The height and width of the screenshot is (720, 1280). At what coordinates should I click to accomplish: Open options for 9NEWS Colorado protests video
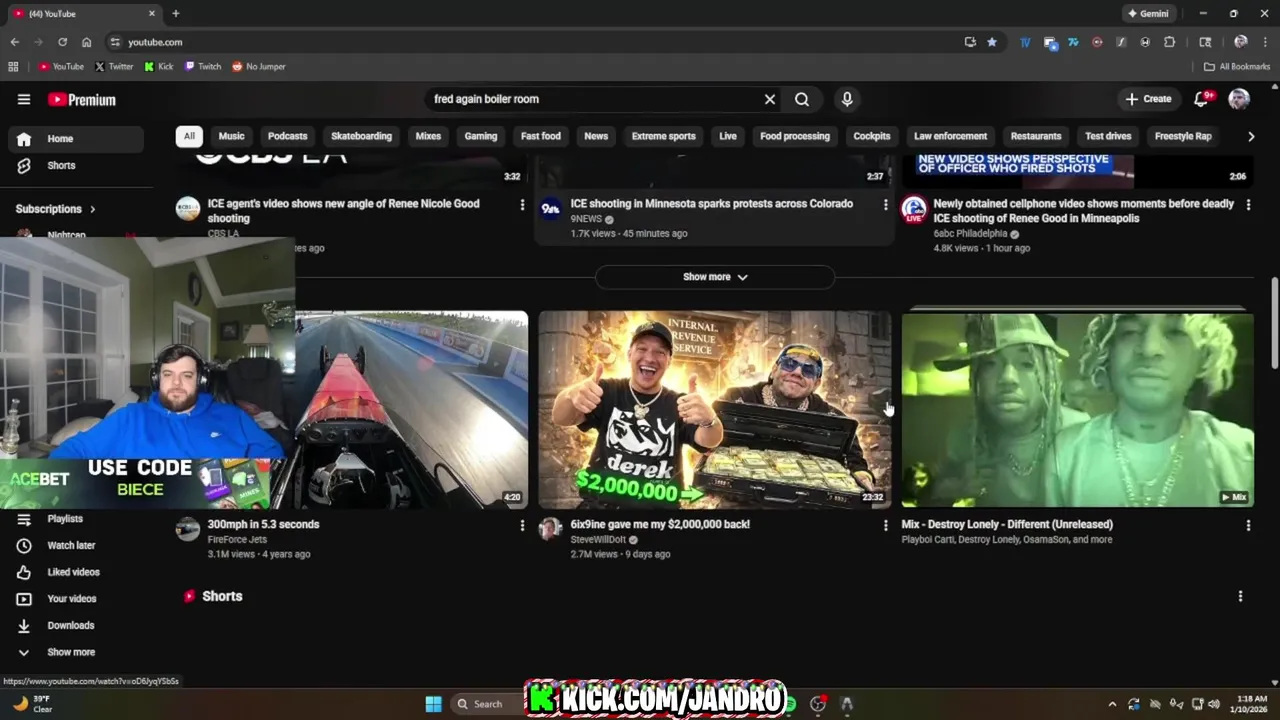tap(885, 204)
